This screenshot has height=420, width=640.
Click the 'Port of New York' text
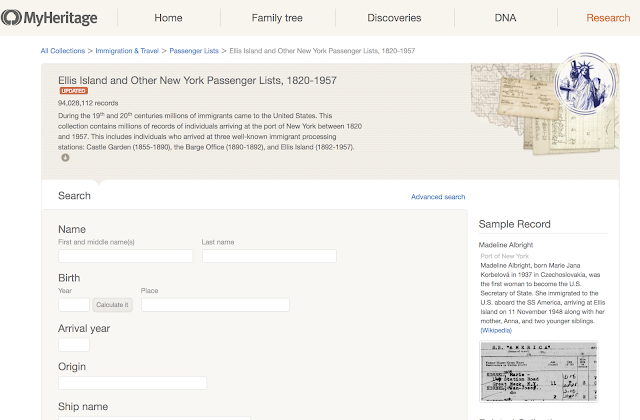coord(504,256)
